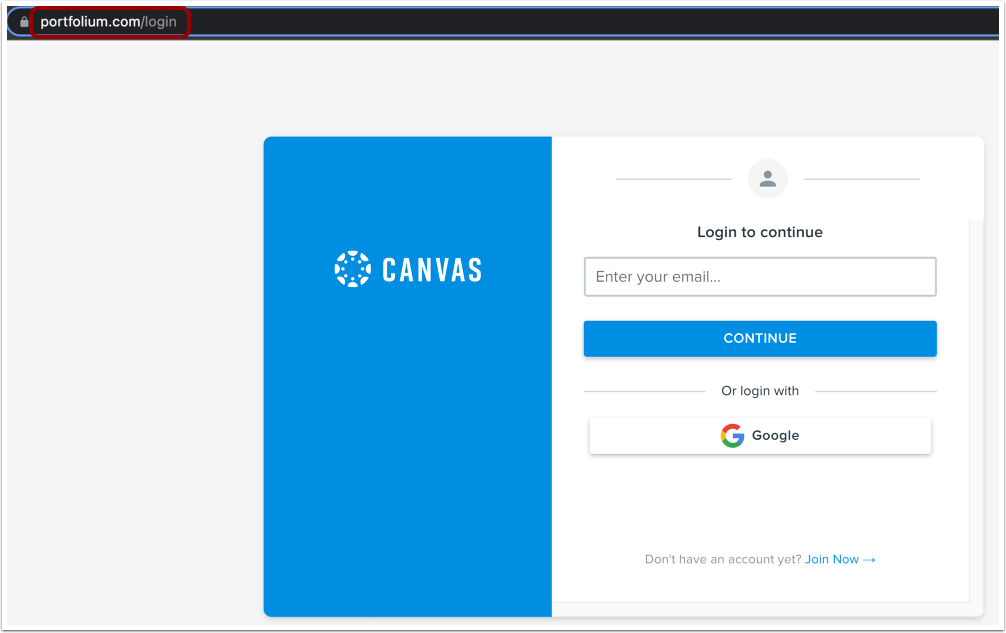Click the arrow icon after Join Now

point(869,560)
